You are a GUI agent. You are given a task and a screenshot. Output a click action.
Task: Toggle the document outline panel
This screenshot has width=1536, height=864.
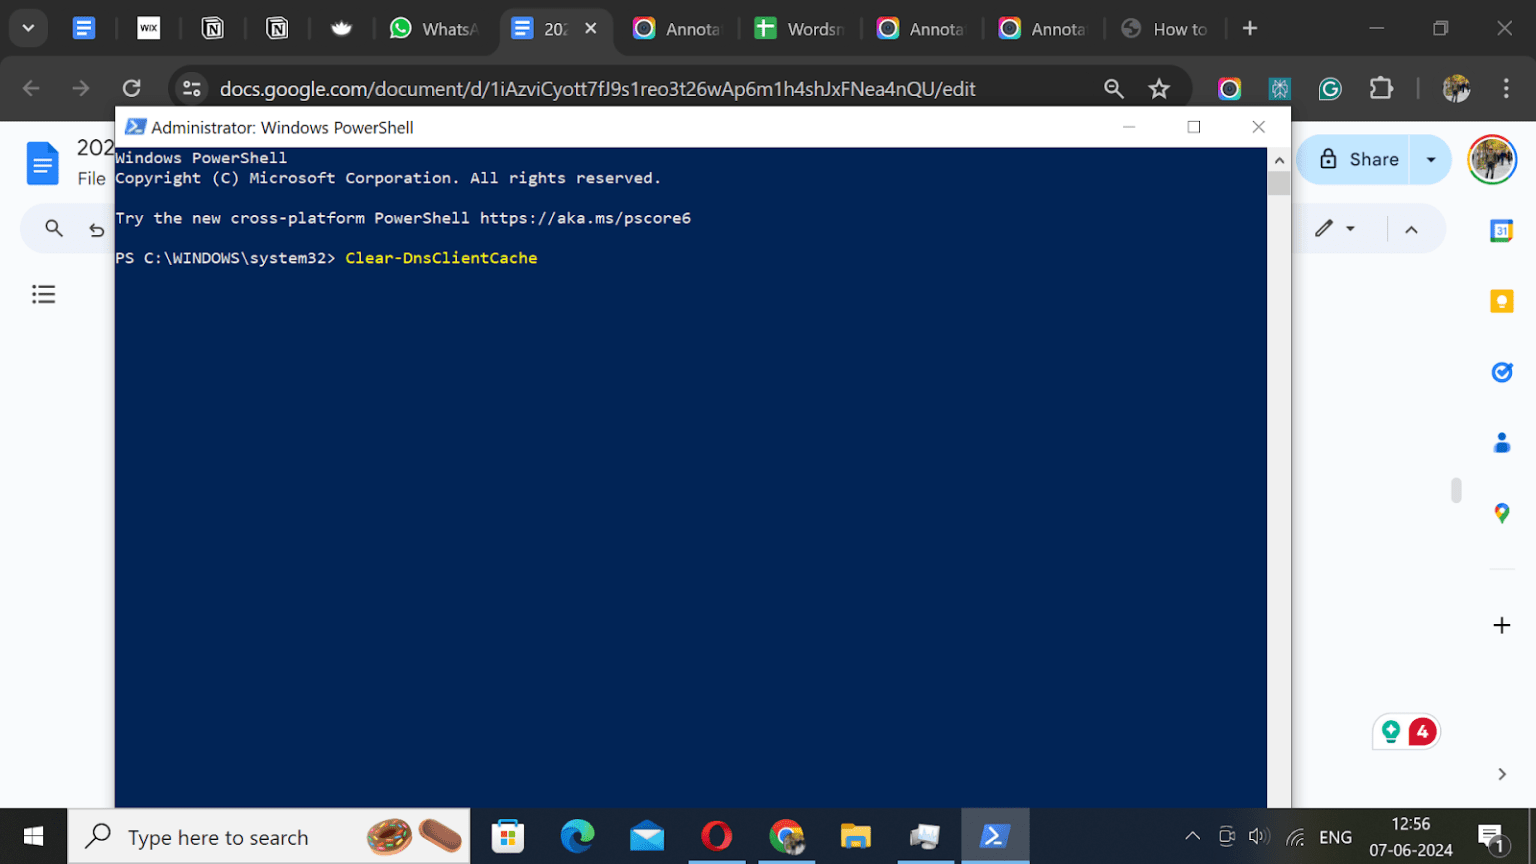click(43, 293)
